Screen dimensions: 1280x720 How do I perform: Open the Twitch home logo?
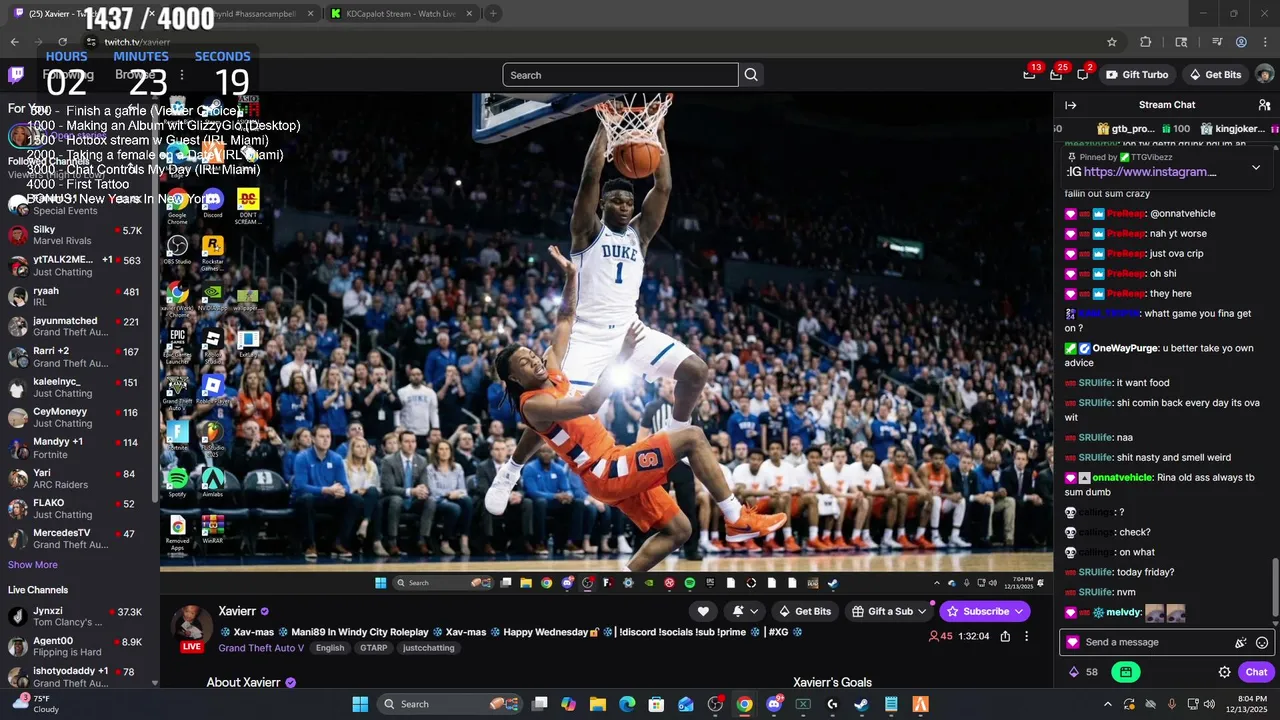coord(16,75)
